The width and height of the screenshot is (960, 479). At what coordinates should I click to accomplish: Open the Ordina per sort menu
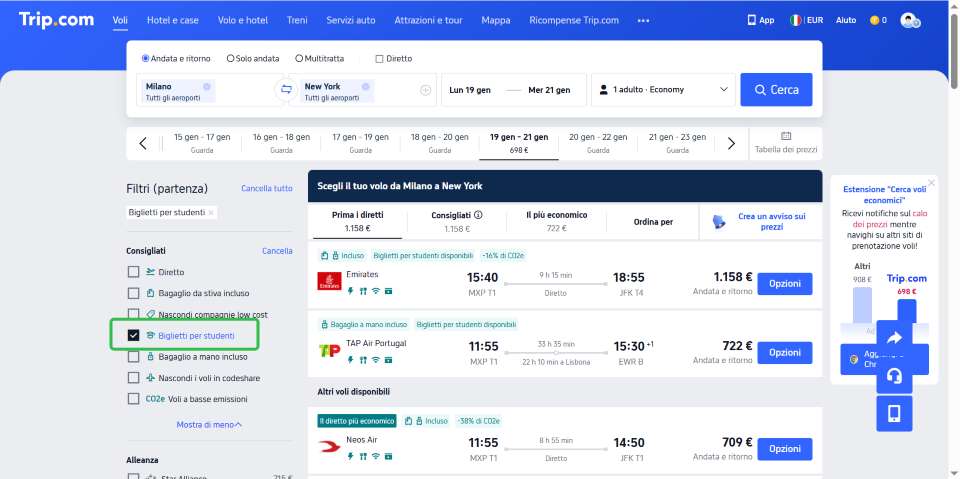pos(653,222)
